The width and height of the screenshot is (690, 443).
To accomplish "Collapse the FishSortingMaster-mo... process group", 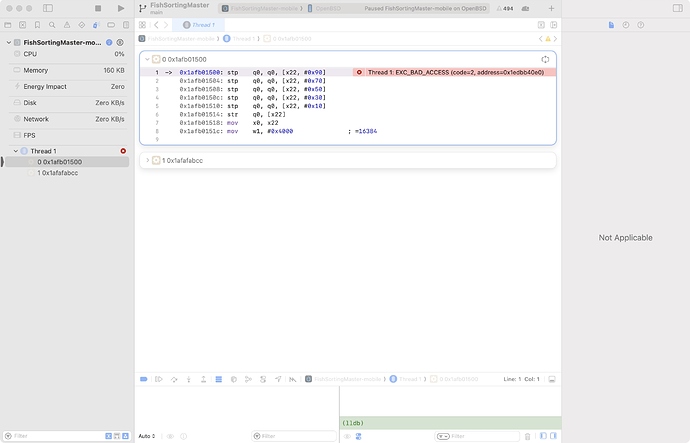I will pos(8,42).
